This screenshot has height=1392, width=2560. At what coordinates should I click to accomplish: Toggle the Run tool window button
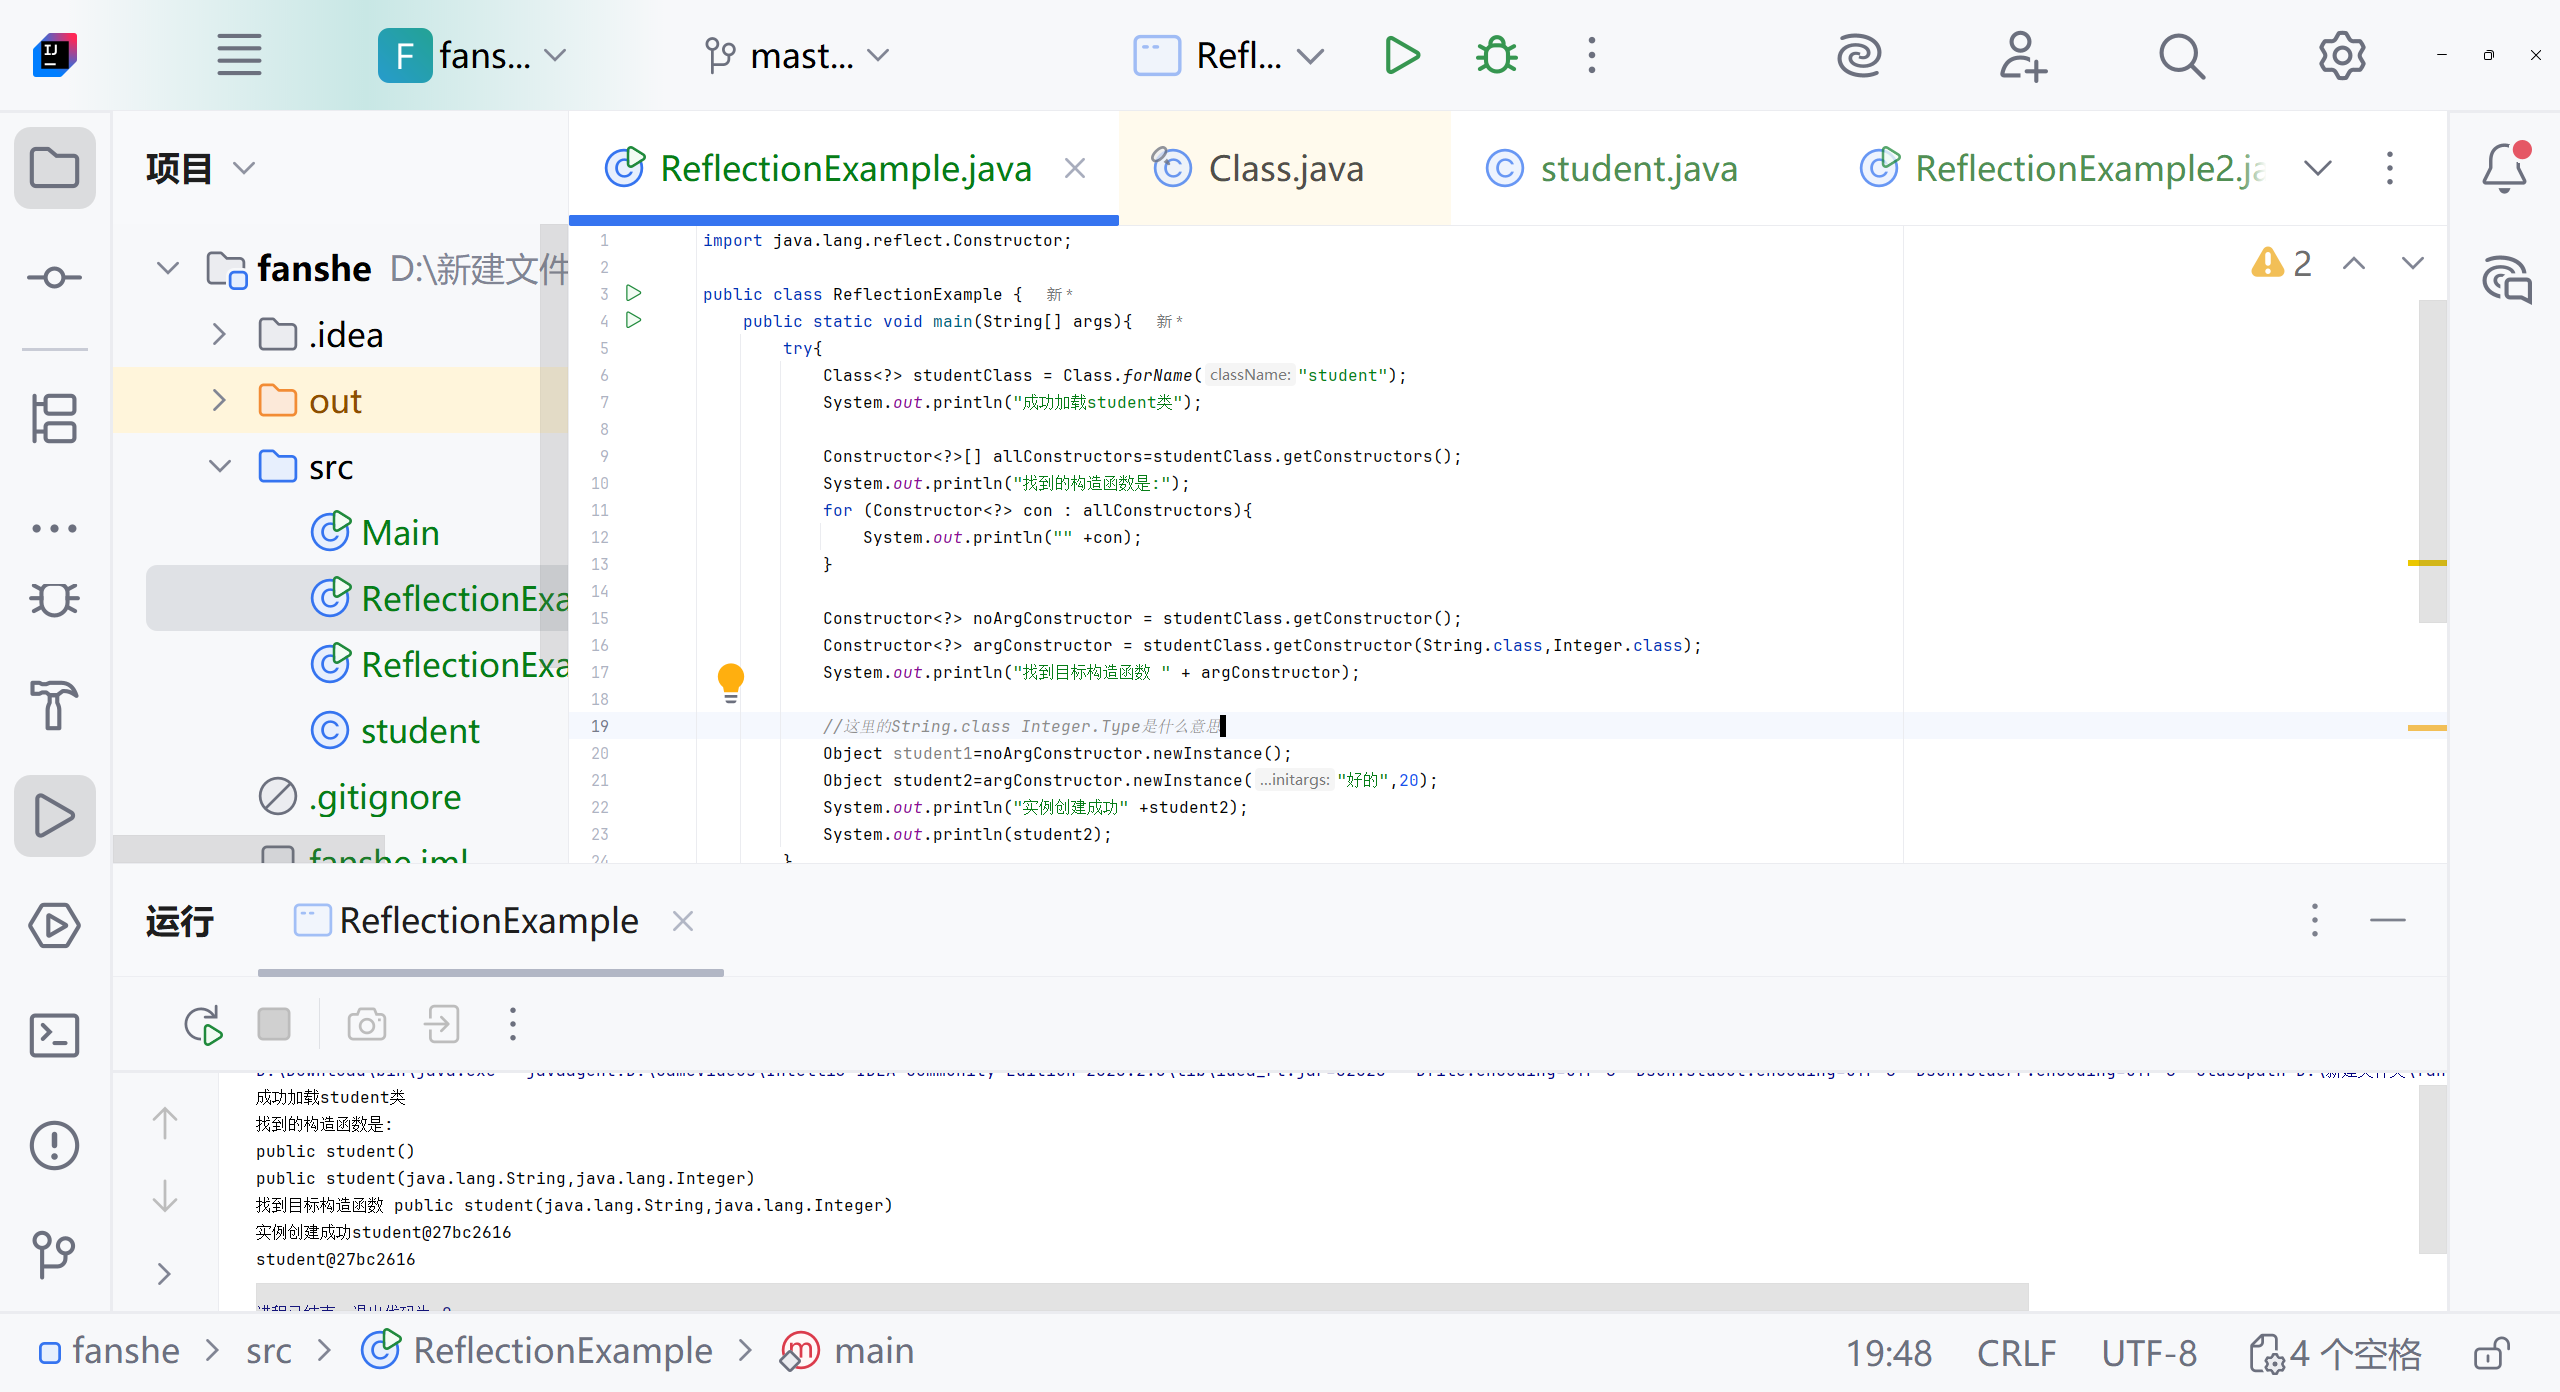pos(55,815)
